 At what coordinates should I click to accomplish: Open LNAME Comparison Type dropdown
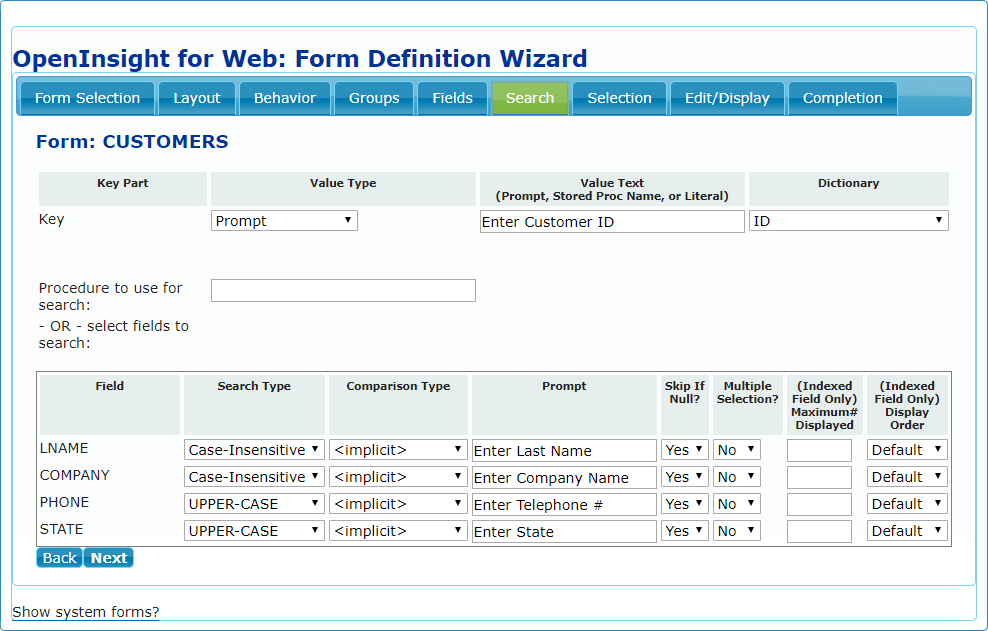tap(398, 450)
